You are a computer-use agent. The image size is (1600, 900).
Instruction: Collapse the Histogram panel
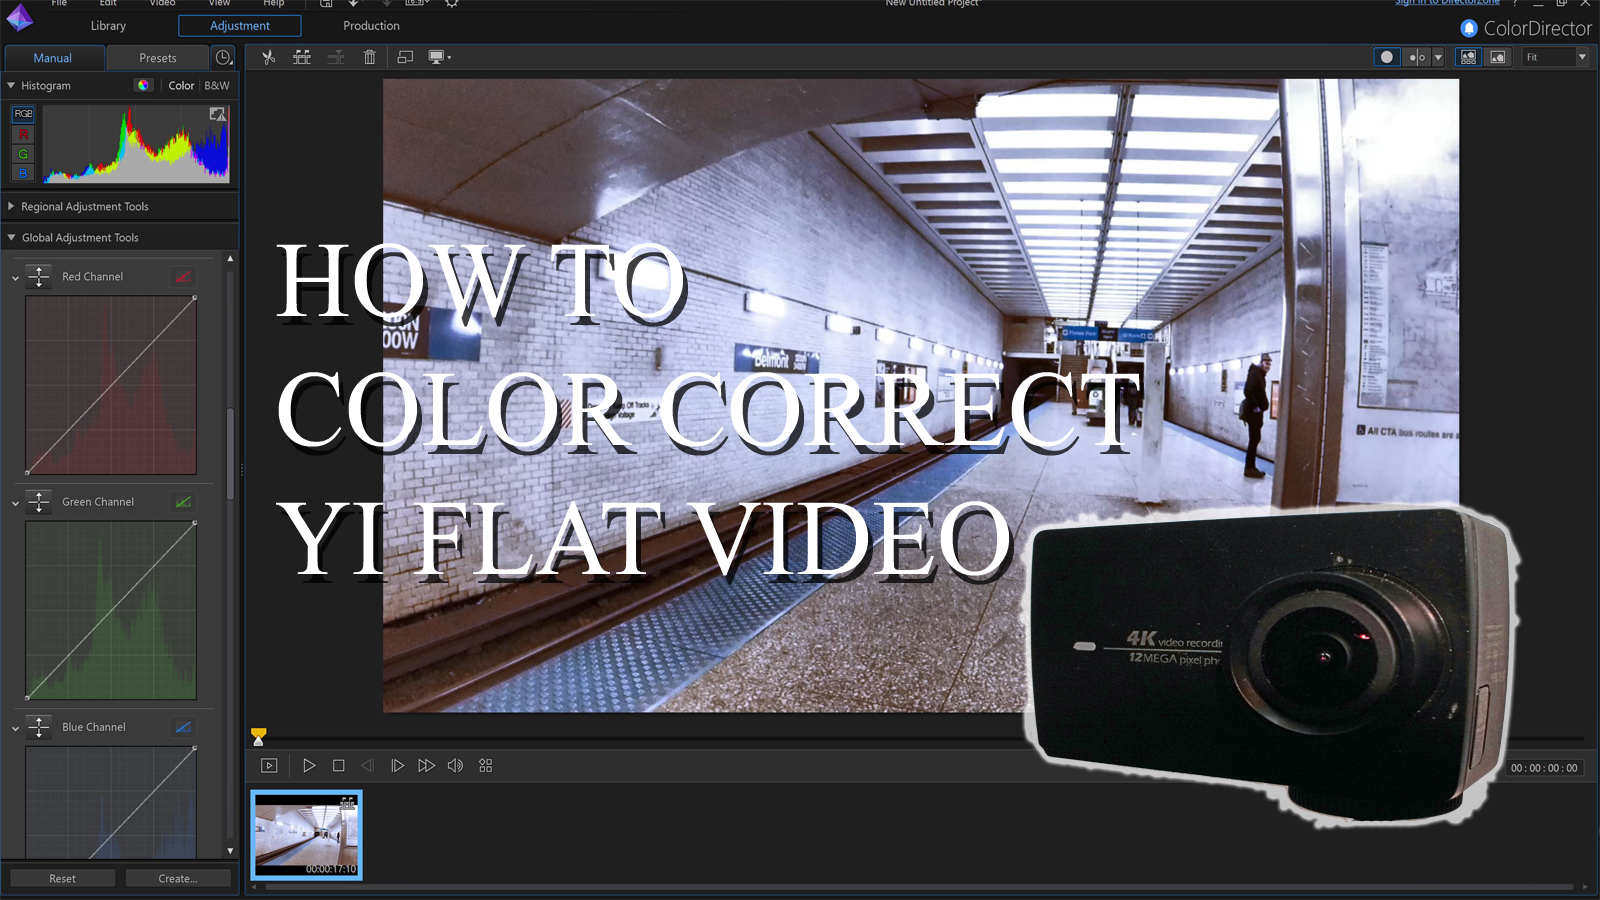point(9,85)
